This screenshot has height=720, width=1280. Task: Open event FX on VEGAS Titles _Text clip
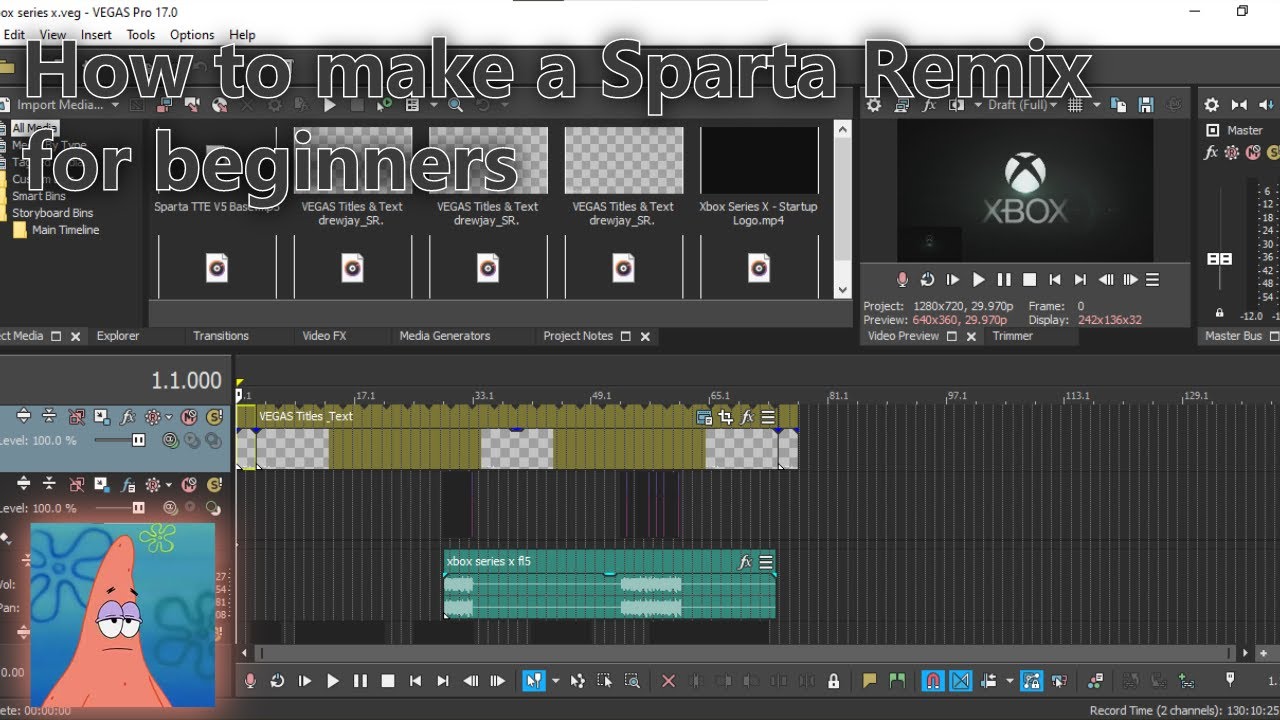(747, 417)
